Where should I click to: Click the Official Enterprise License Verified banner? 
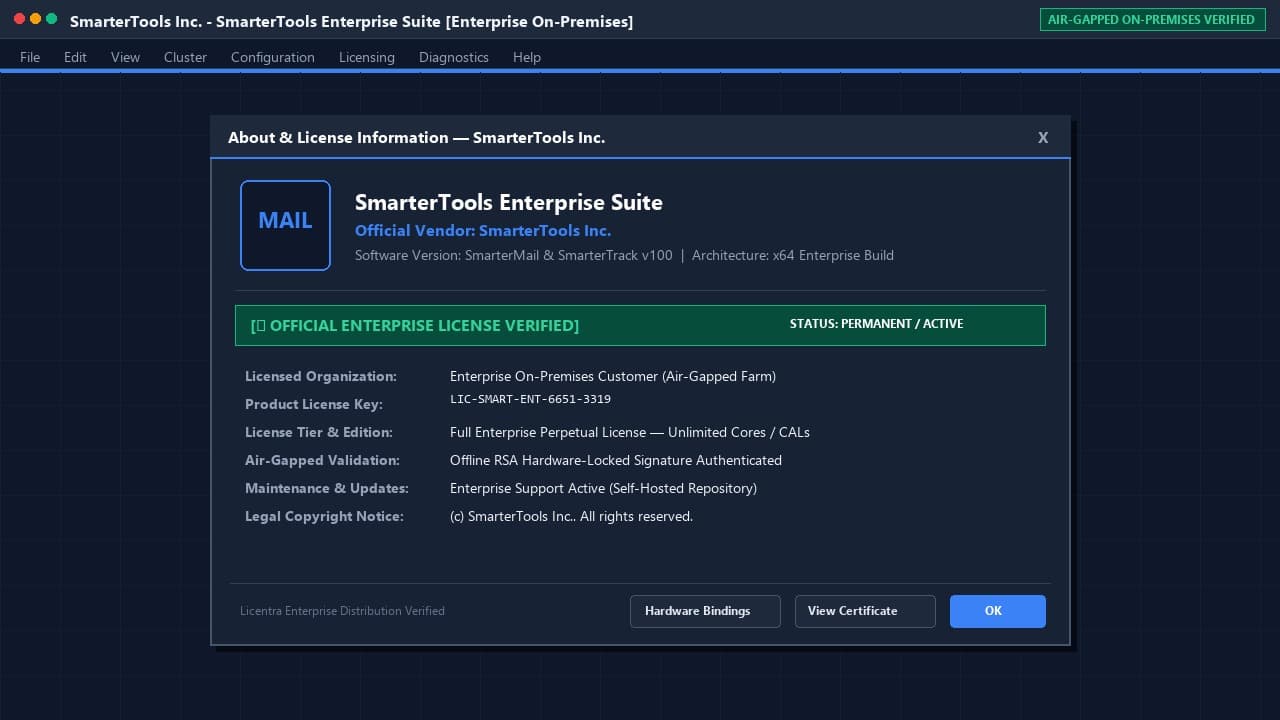click(x=640, y=325)
